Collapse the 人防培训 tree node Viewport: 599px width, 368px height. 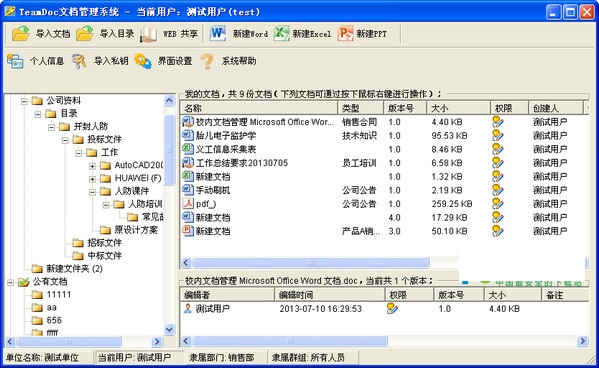click(x=106, y=205)
